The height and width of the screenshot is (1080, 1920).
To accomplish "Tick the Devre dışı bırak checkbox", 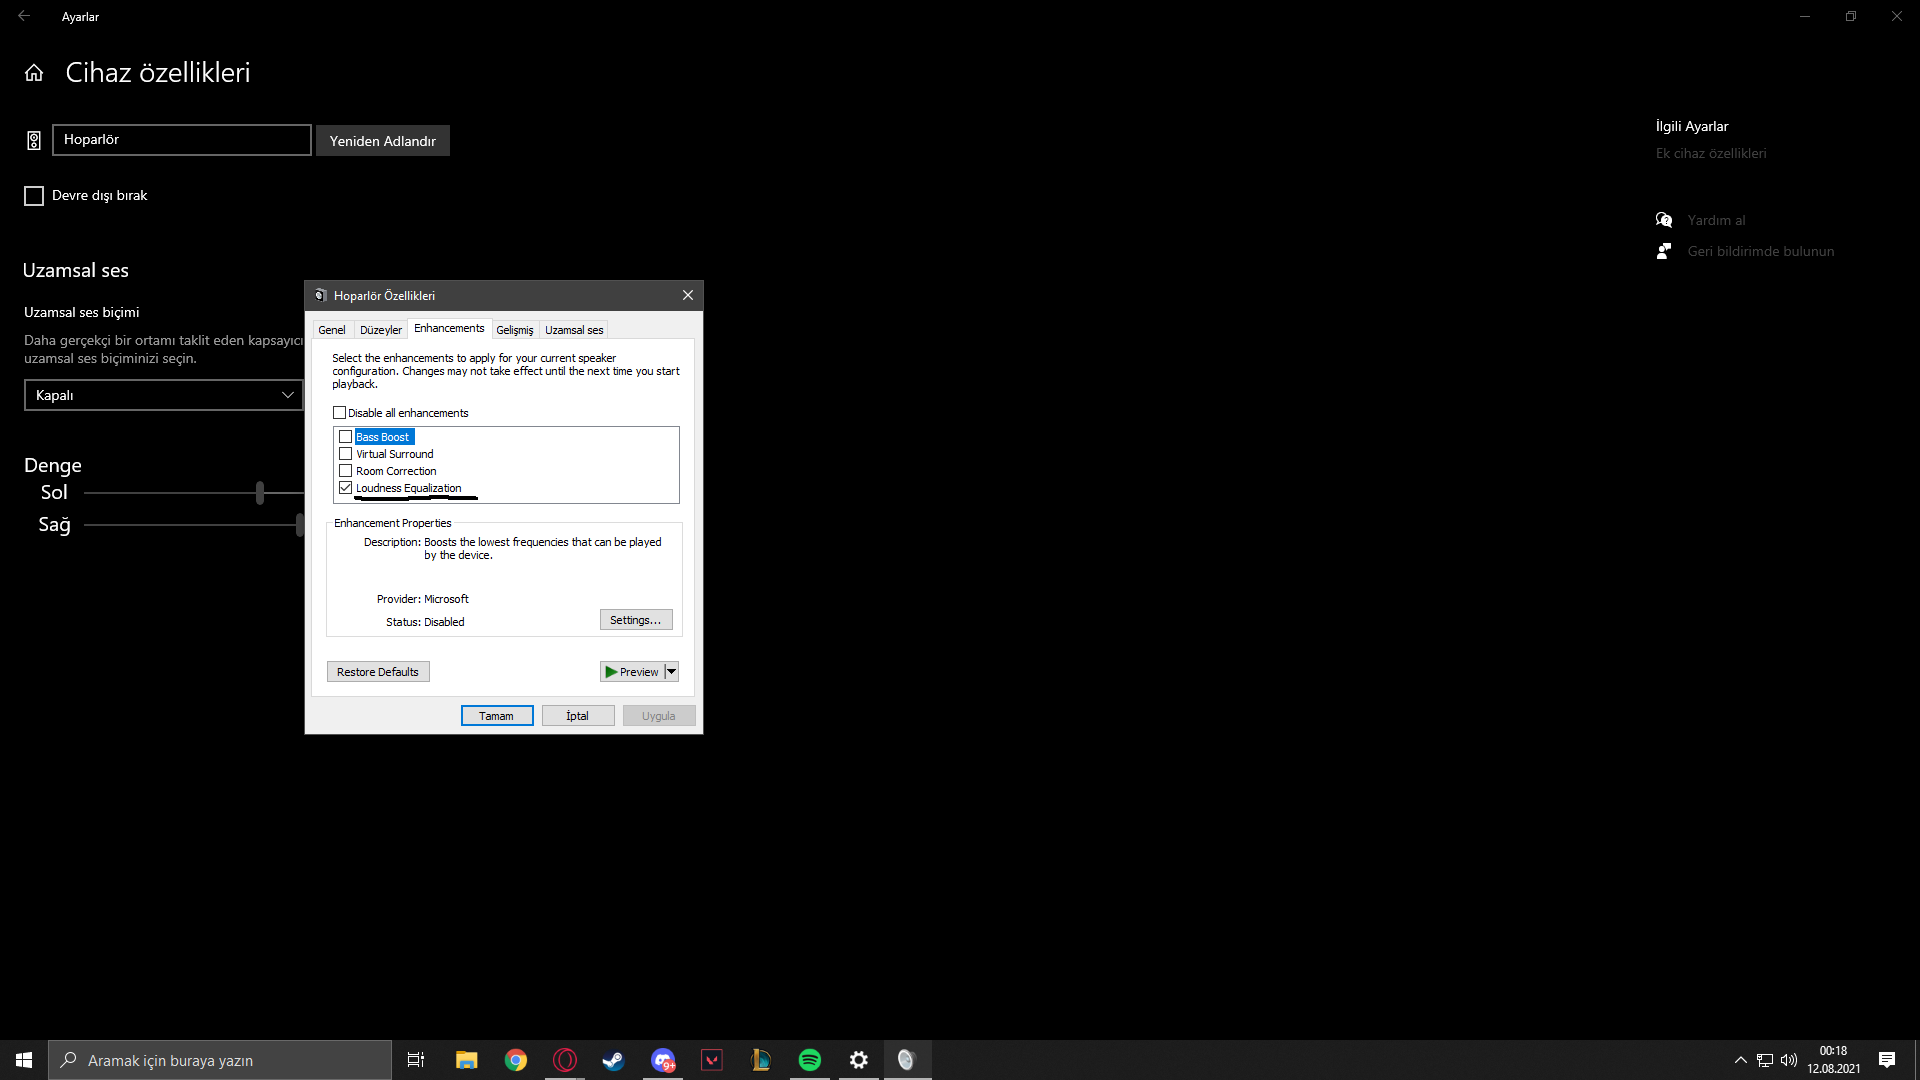I will point(34,196).
